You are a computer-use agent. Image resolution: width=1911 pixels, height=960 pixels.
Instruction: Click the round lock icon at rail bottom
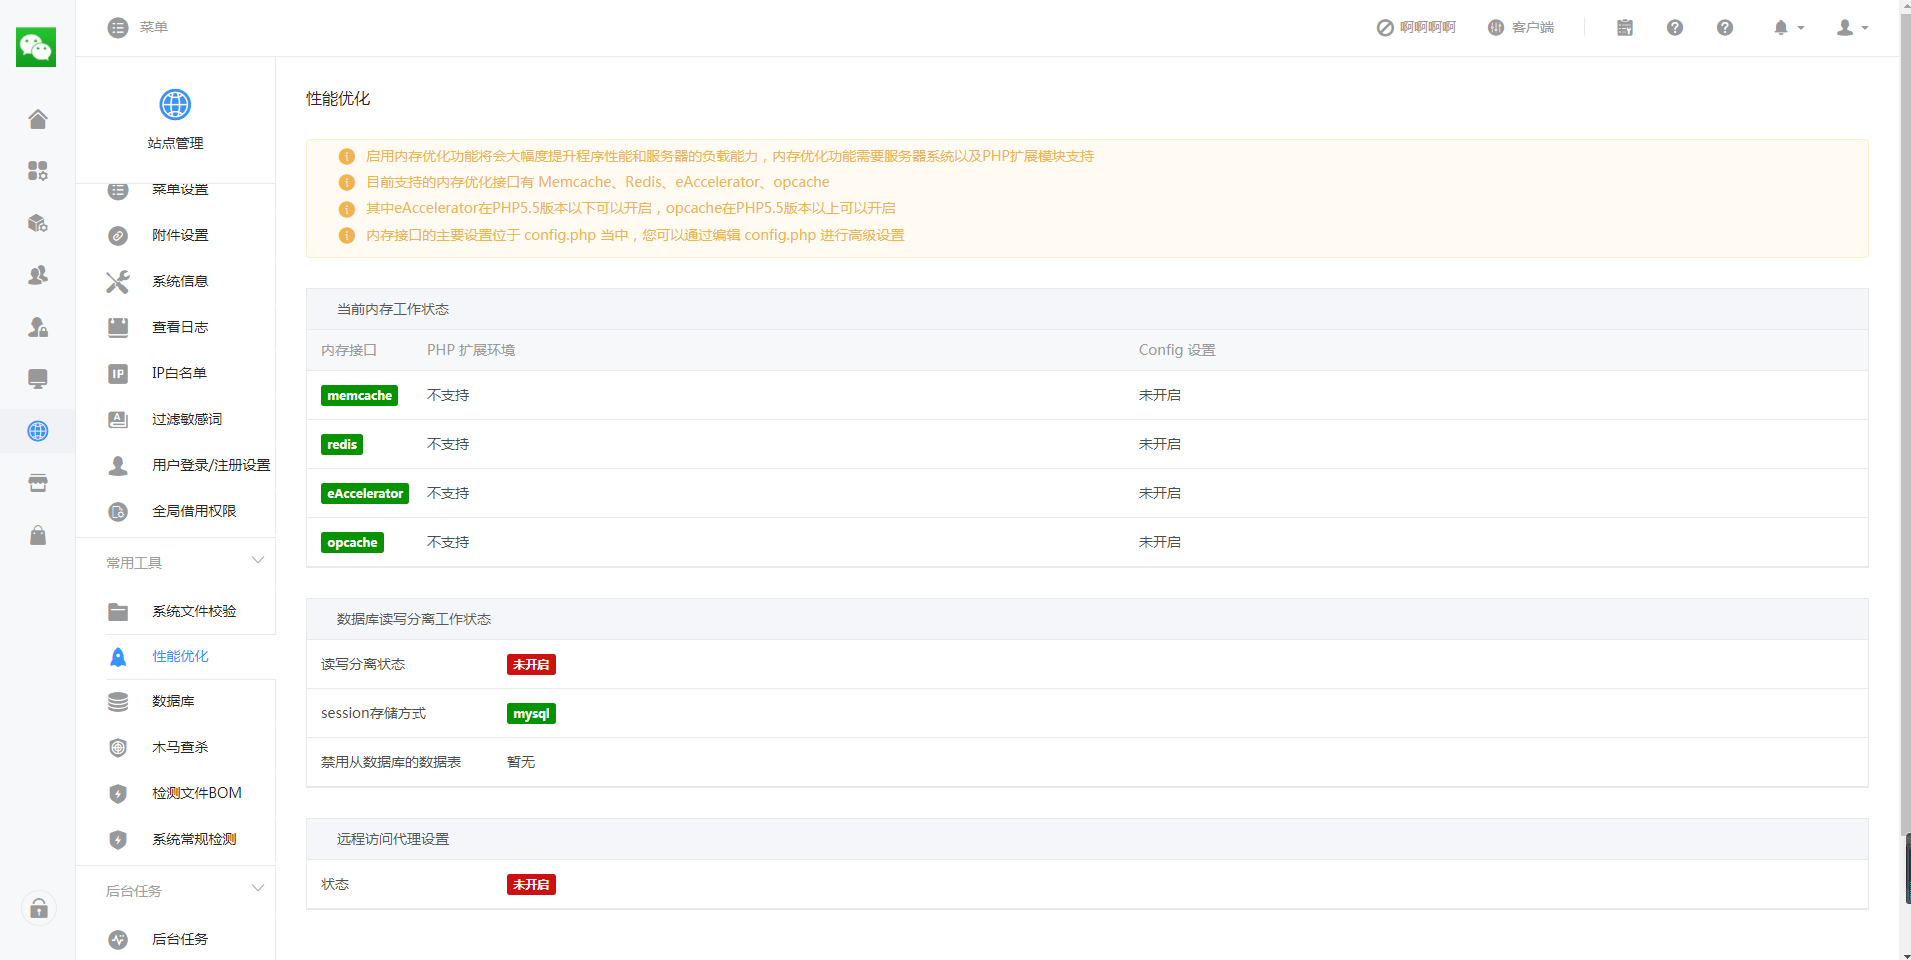(39, 908)
